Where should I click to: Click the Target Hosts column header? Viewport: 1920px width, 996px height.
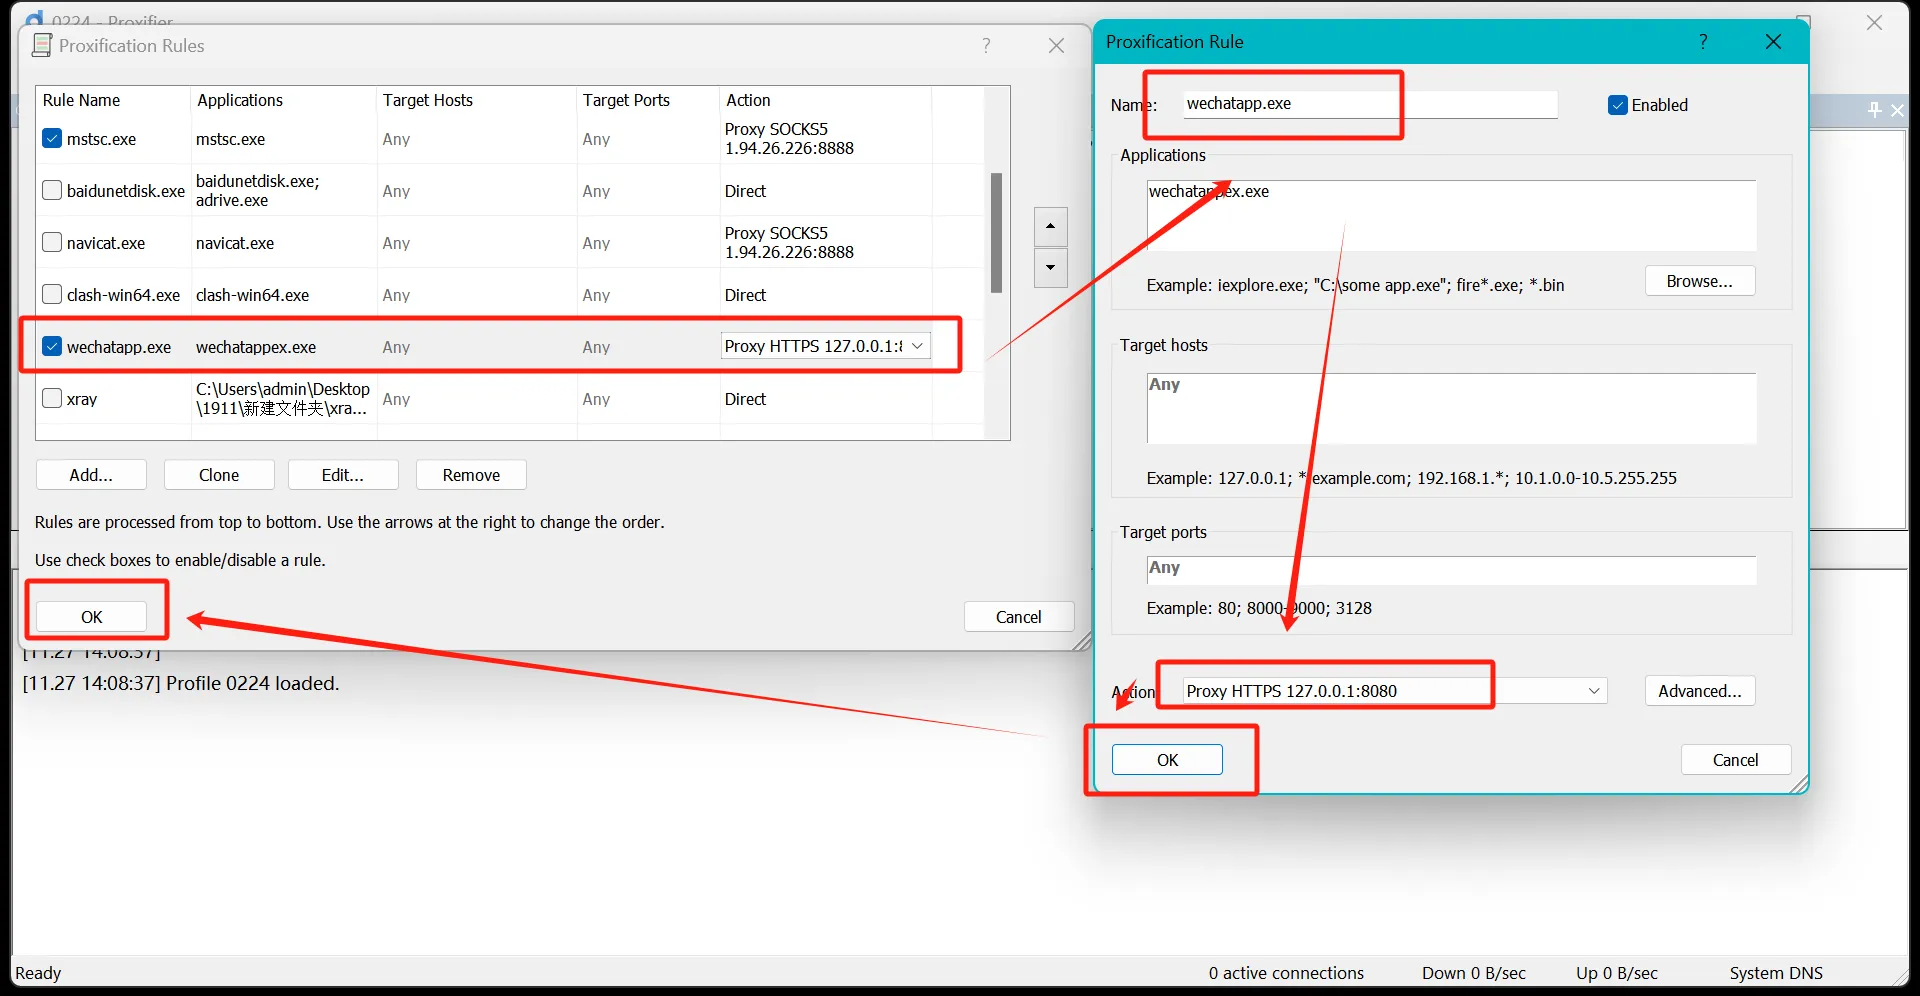[x=477, y=100]
